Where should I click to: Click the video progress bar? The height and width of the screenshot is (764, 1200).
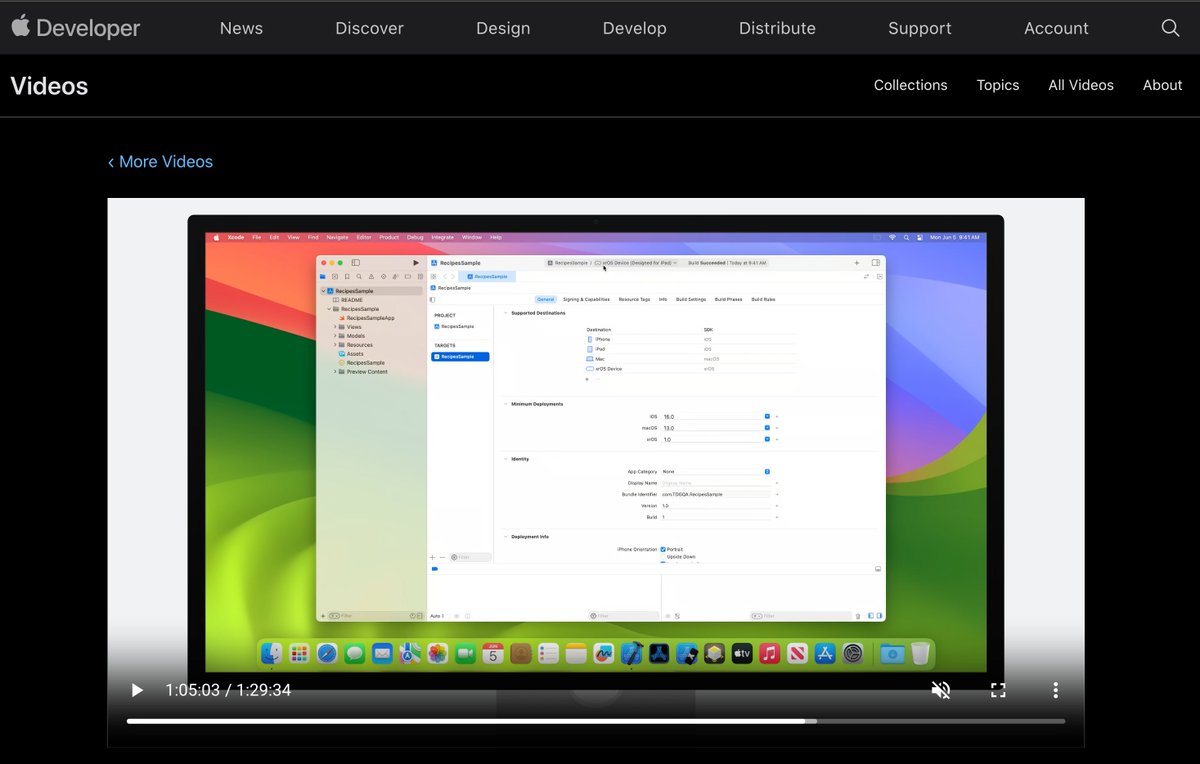[x=596, y=721]
